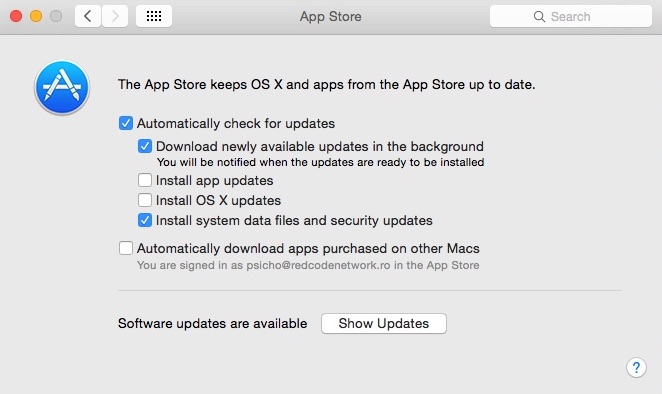
Task: Uncheck Automatically check for updates
Action: point(126,123)
